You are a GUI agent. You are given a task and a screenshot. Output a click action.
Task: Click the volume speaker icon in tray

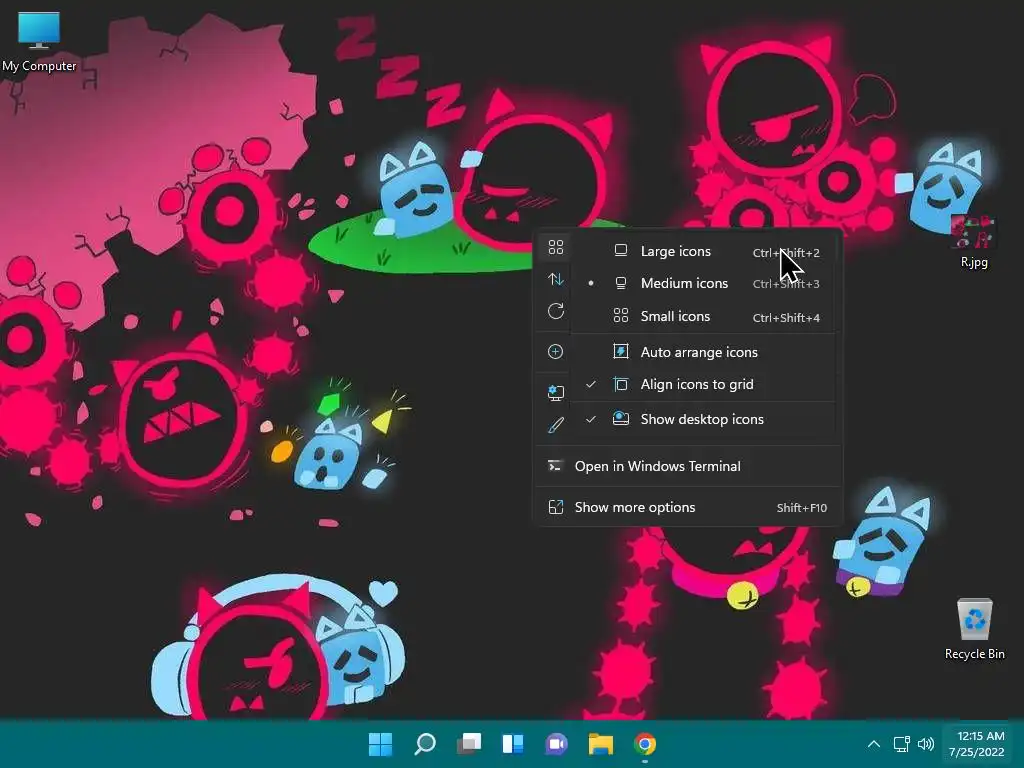click(925, 744)
